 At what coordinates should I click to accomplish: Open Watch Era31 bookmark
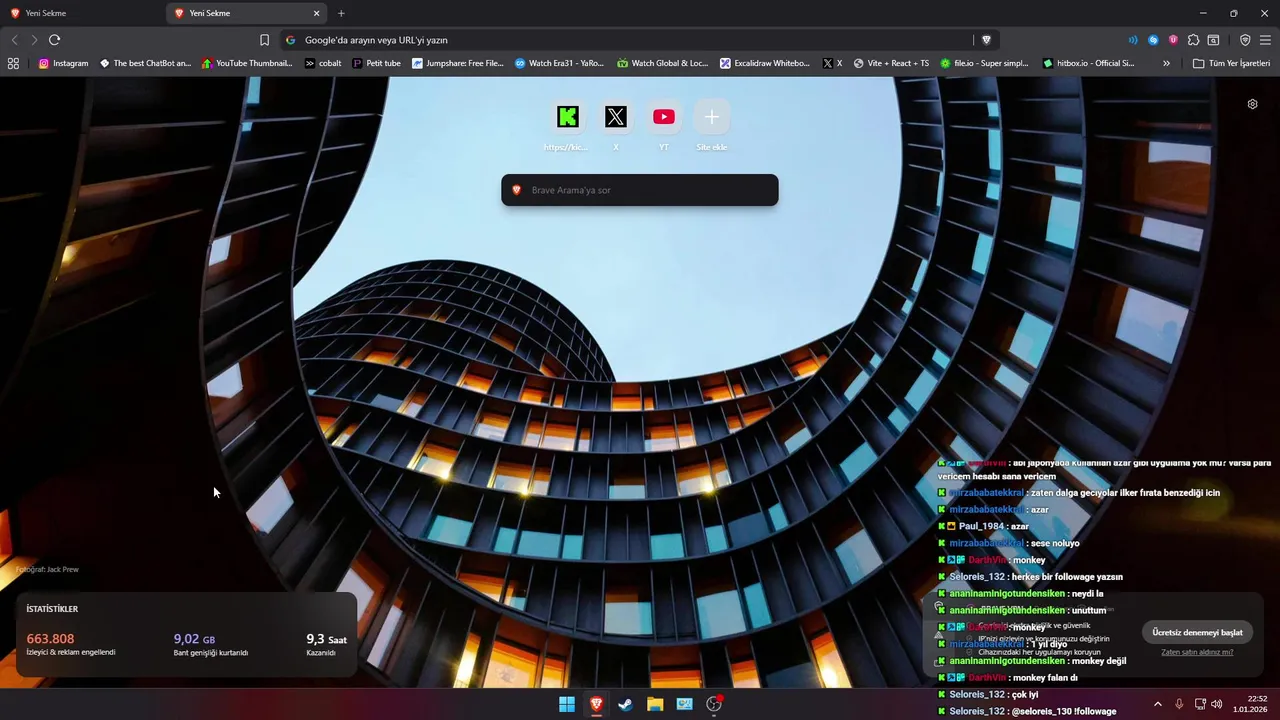pyautogui.click(x=560, y=63)
